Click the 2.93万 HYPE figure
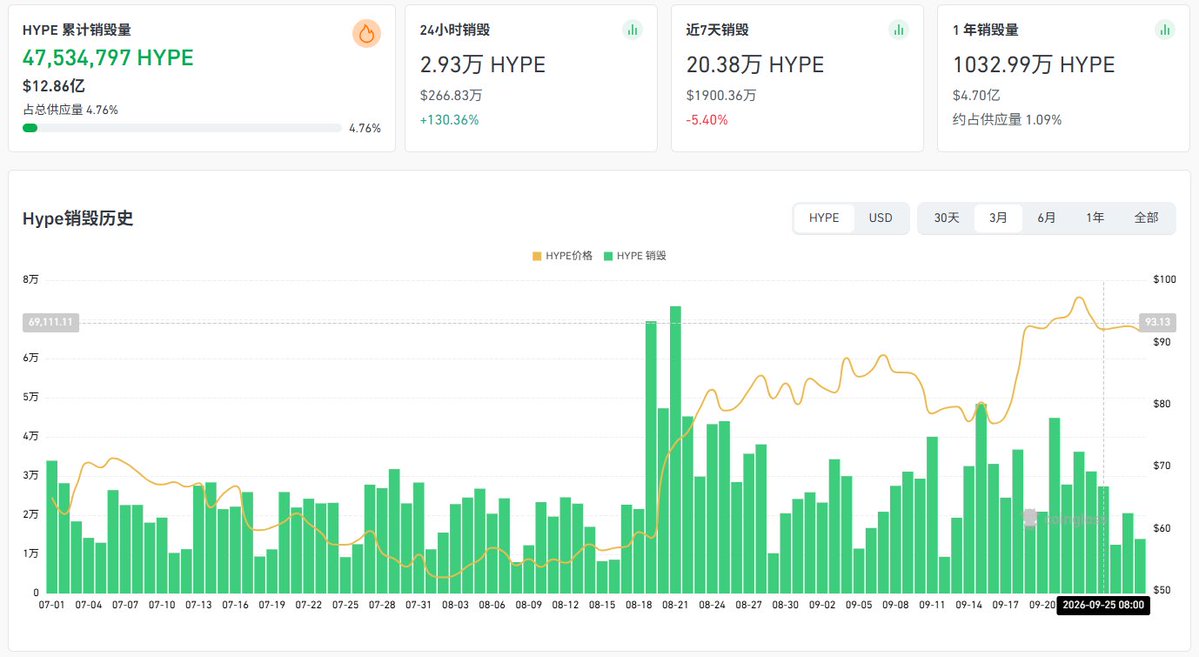Screen dimensions: 1199x657 tap(483, 64)
